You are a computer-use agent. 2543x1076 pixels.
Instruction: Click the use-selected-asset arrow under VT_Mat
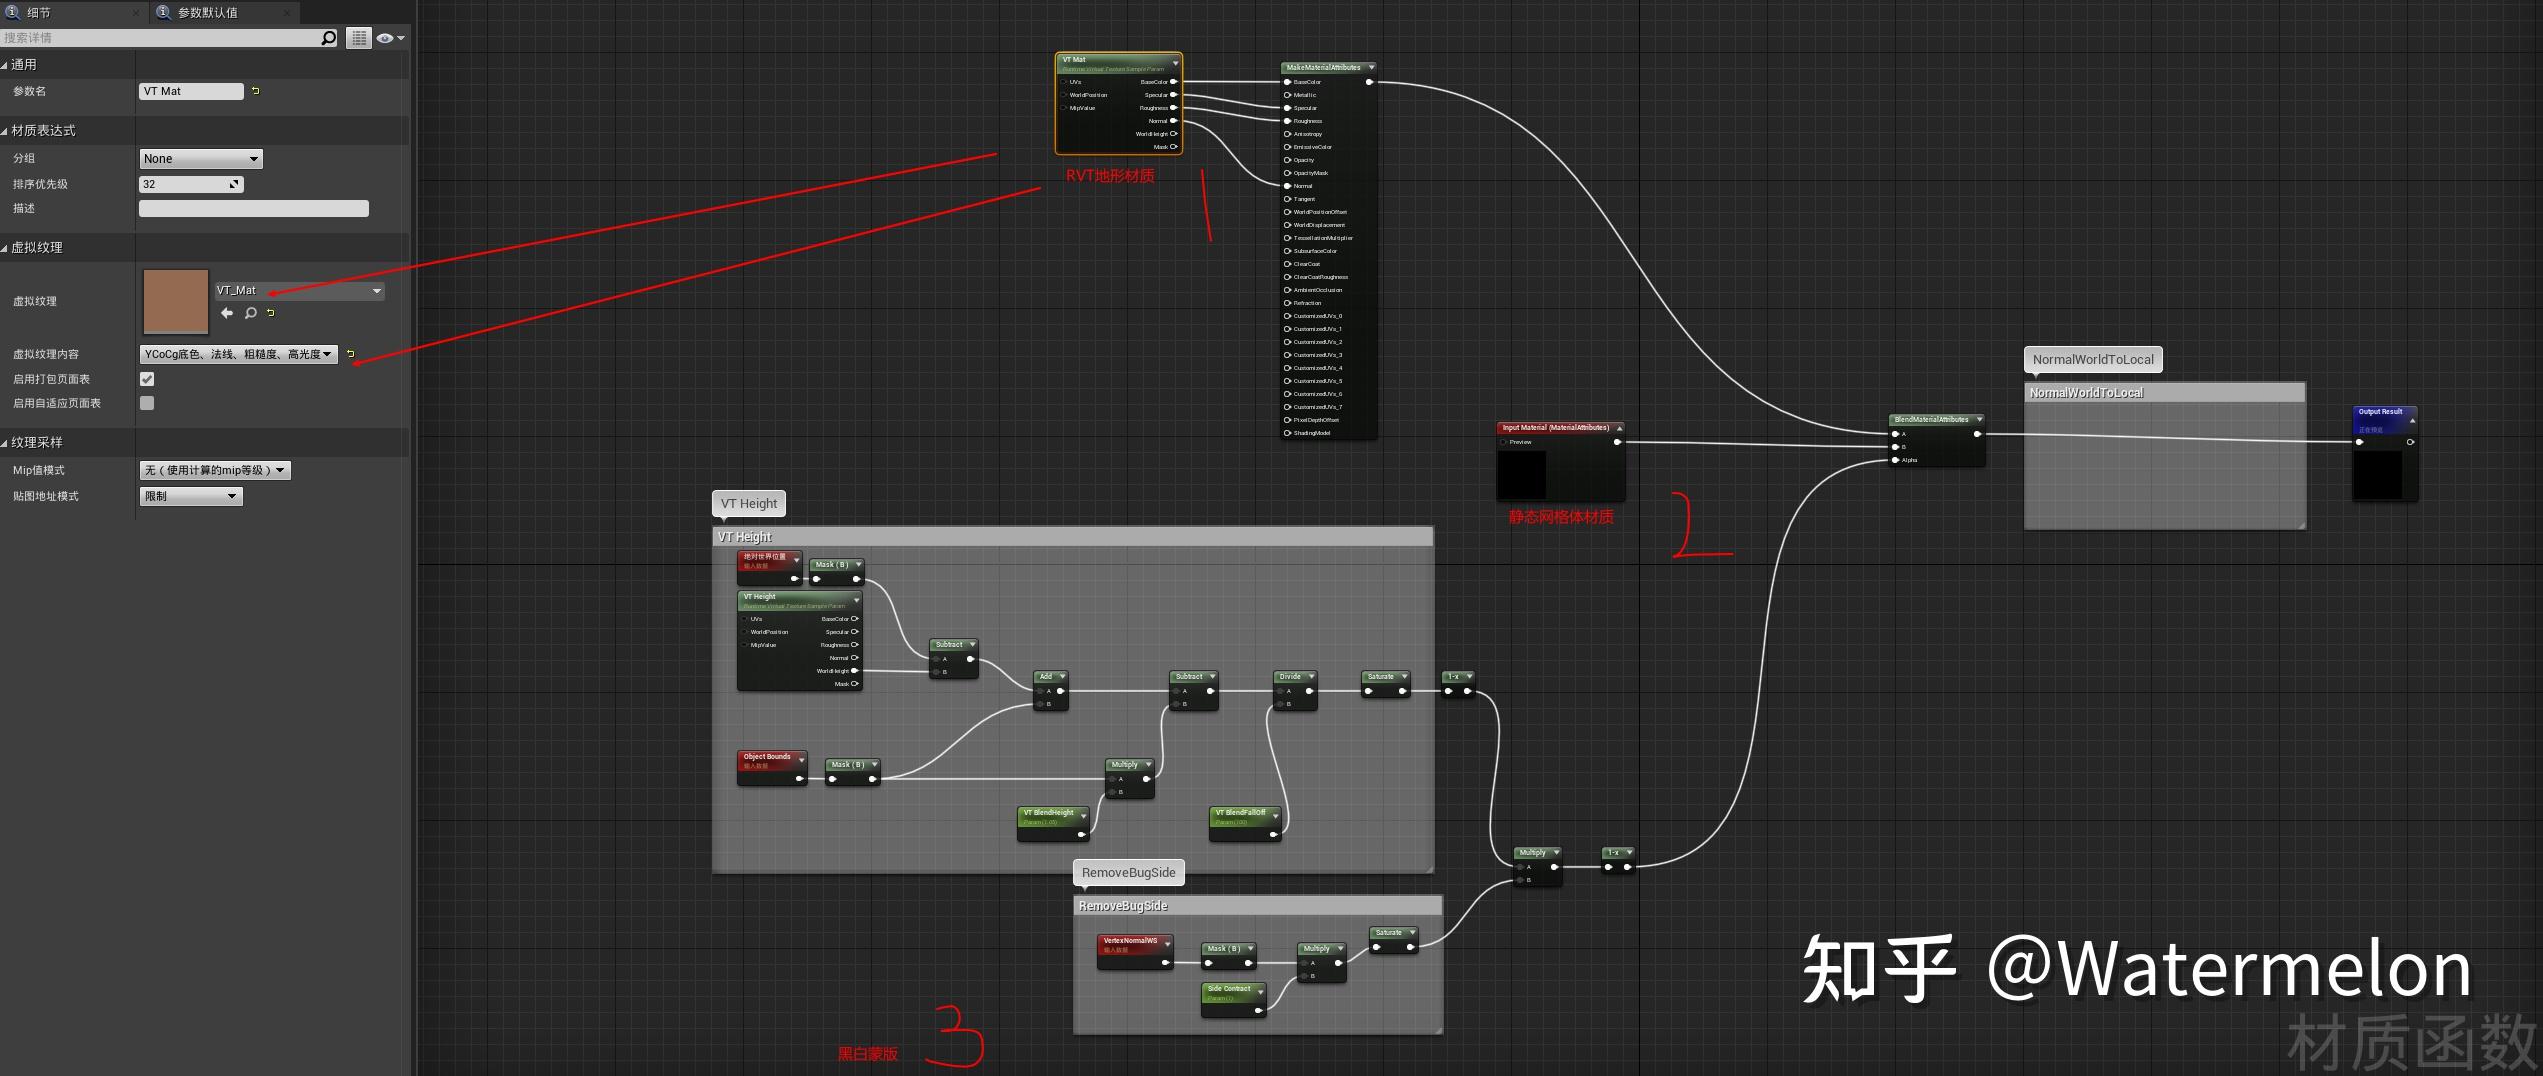[227, 313]
